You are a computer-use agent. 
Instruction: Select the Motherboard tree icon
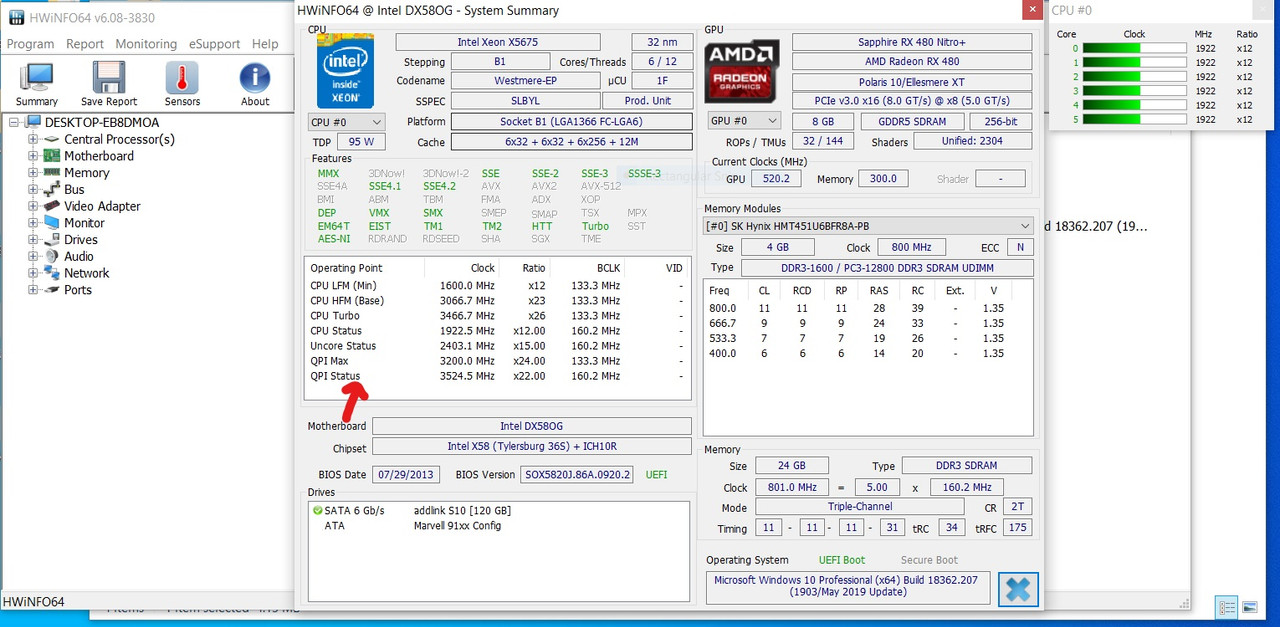point(52,156)
